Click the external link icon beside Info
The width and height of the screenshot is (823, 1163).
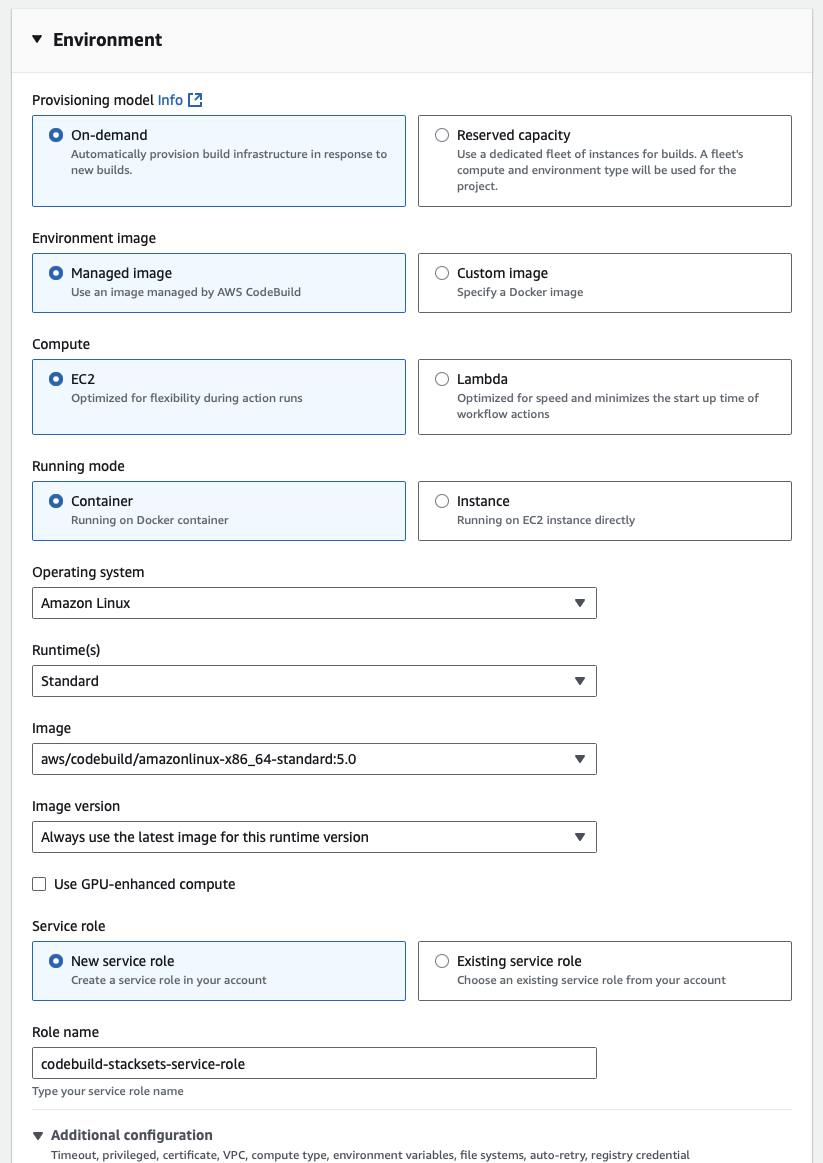coord(196,100)
